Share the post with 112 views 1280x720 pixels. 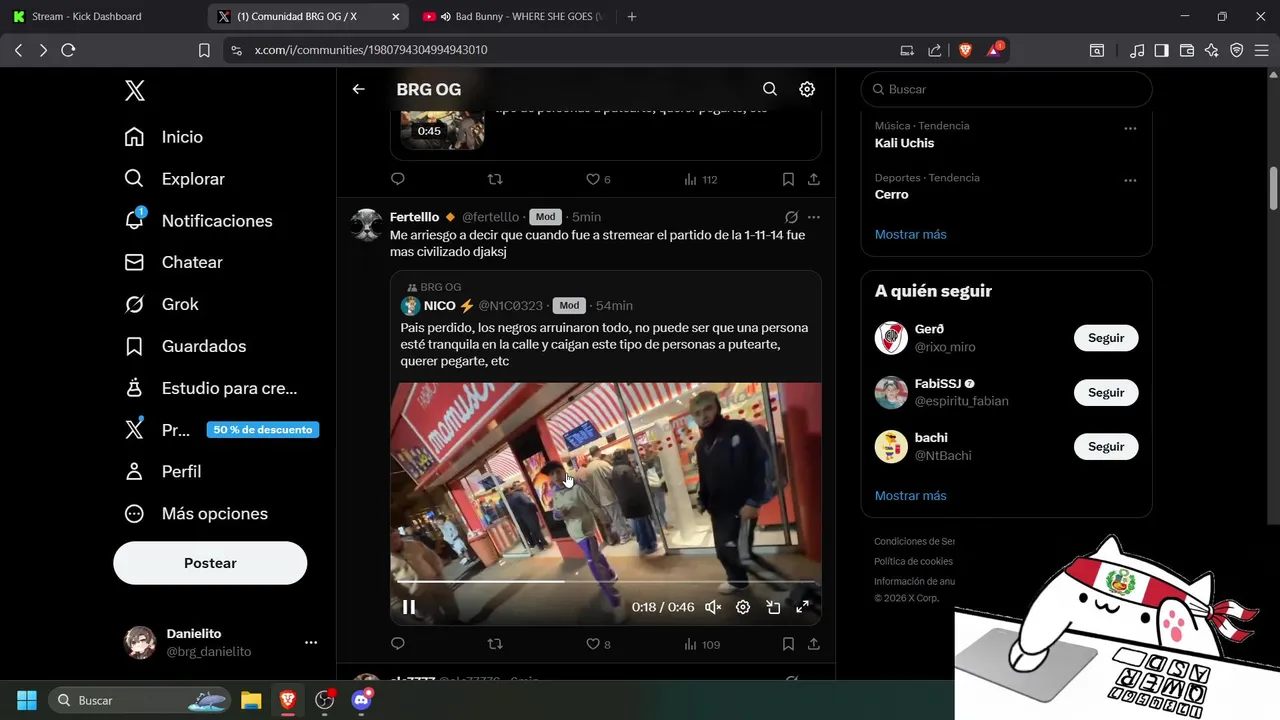point(814,179)
